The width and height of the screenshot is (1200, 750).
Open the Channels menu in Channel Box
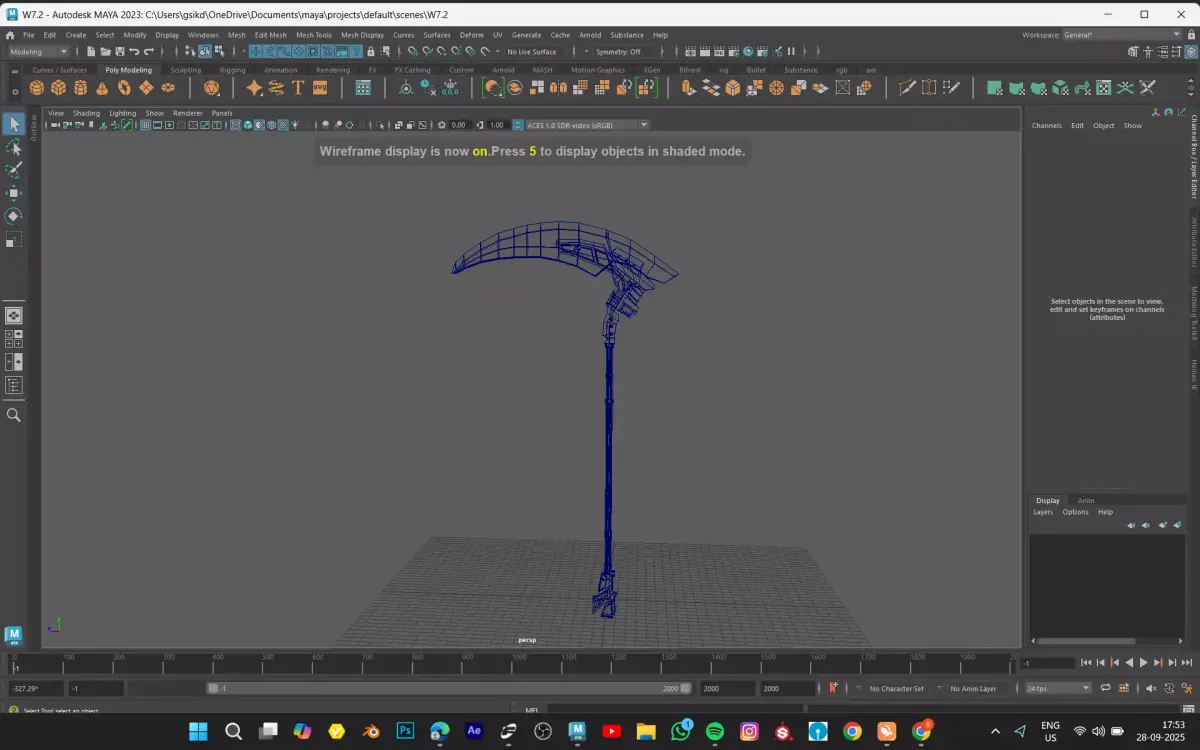pyautogui.click(x=1046, y=126)
